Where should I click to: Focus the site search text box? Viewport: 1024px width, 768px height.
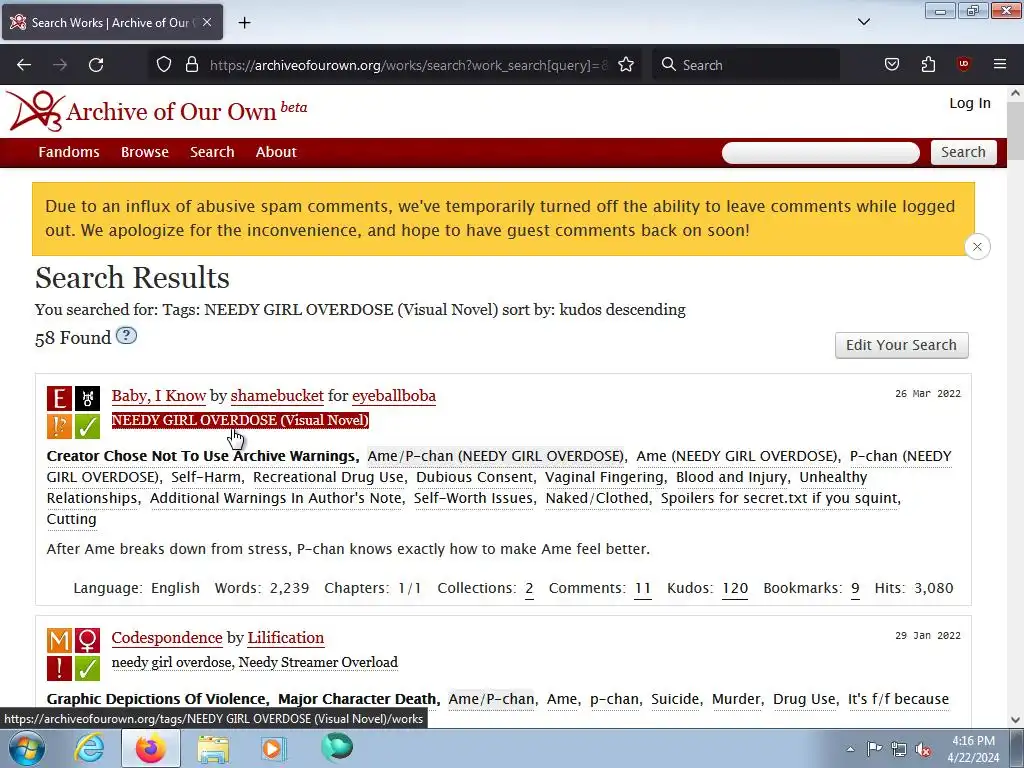(x=821, y=153)
